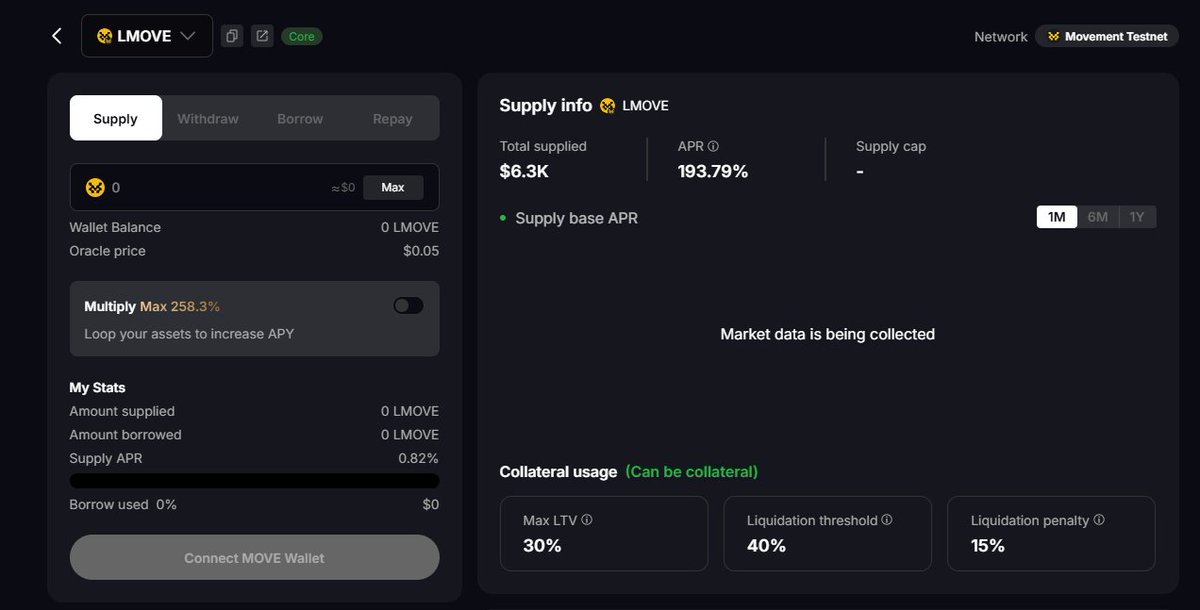This screenshot has width=1200, height=610.
Task: Select the 1M chart range
Action: point(1056,217)
